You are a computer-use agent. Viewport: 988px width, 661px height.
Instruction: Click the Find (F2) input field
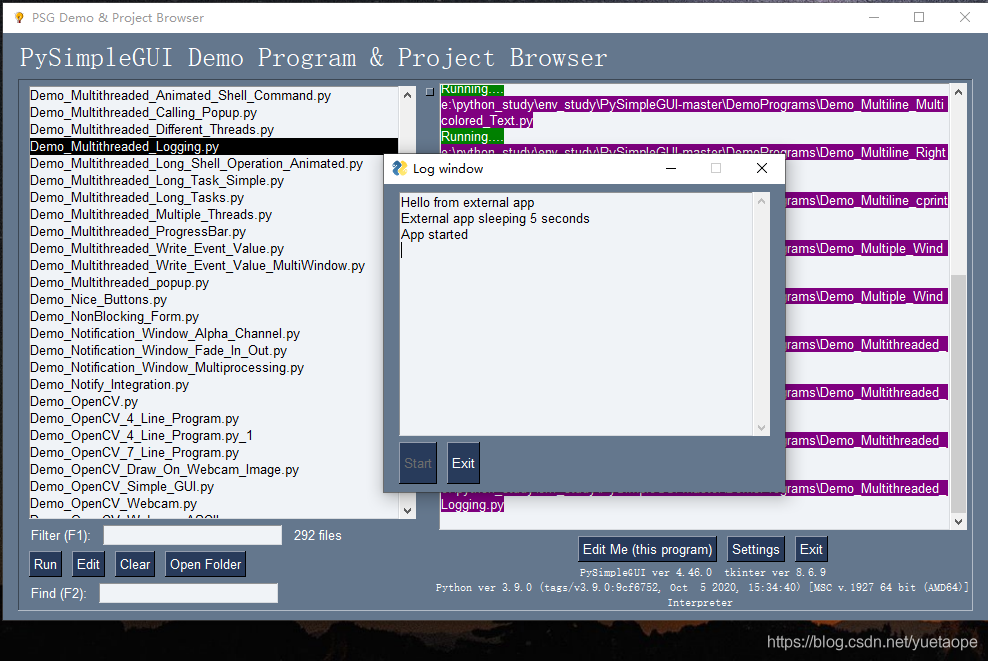click(x=188, y=593)
